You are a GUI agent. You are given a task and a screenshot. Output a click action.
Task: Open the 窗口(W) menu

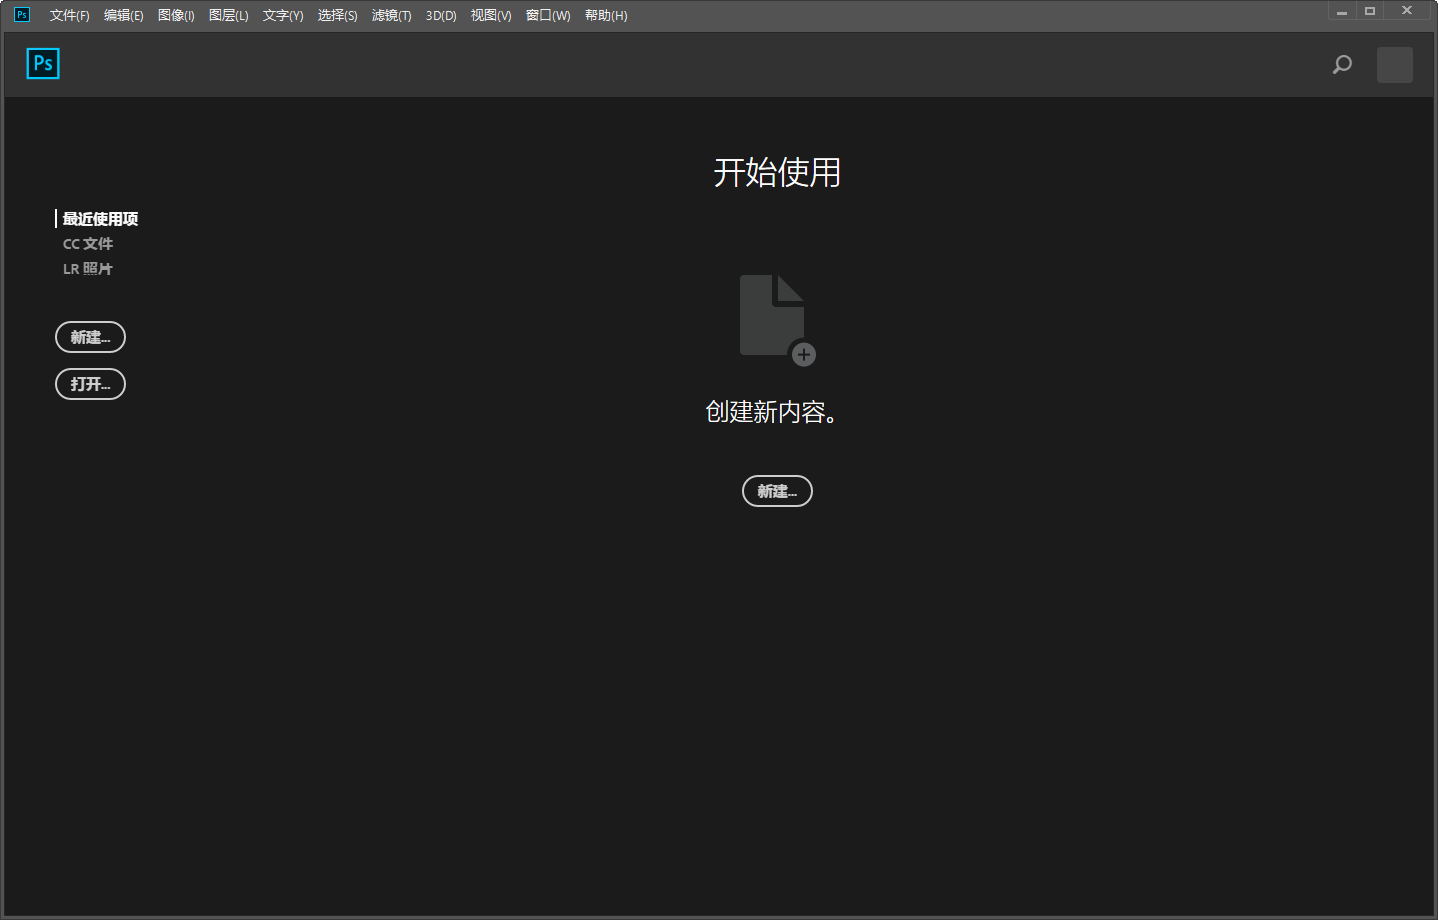click(x=548, y=15)
